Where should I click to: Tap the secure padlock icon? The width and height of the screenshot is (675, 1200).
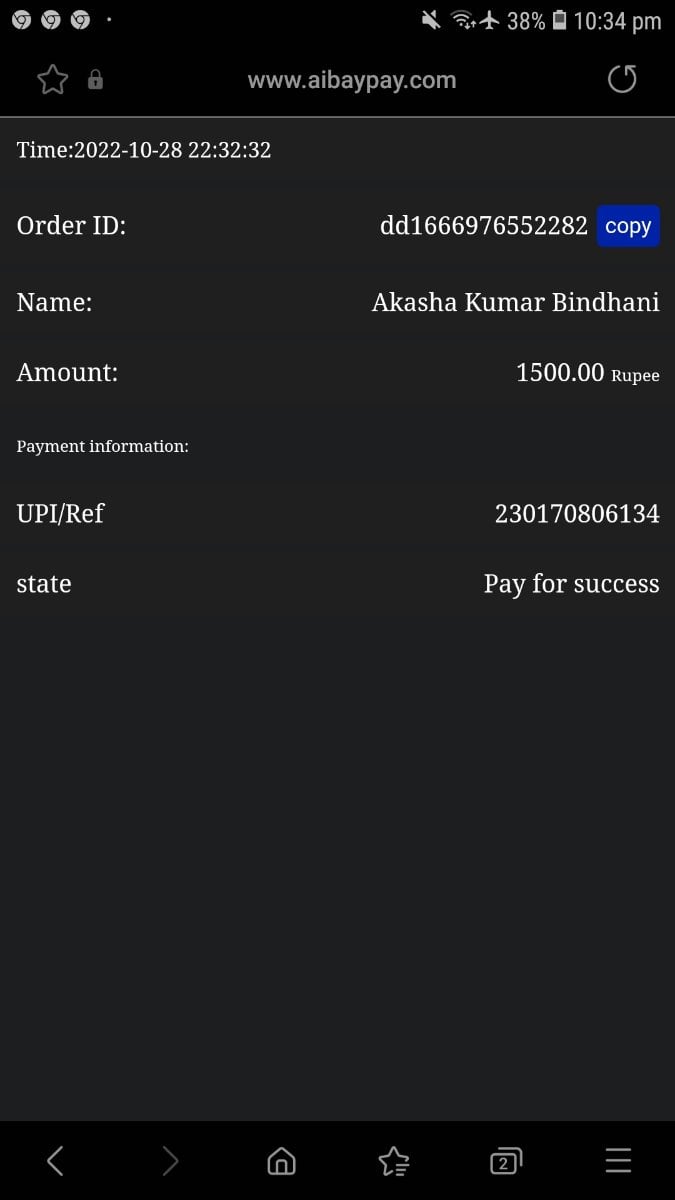95,80
